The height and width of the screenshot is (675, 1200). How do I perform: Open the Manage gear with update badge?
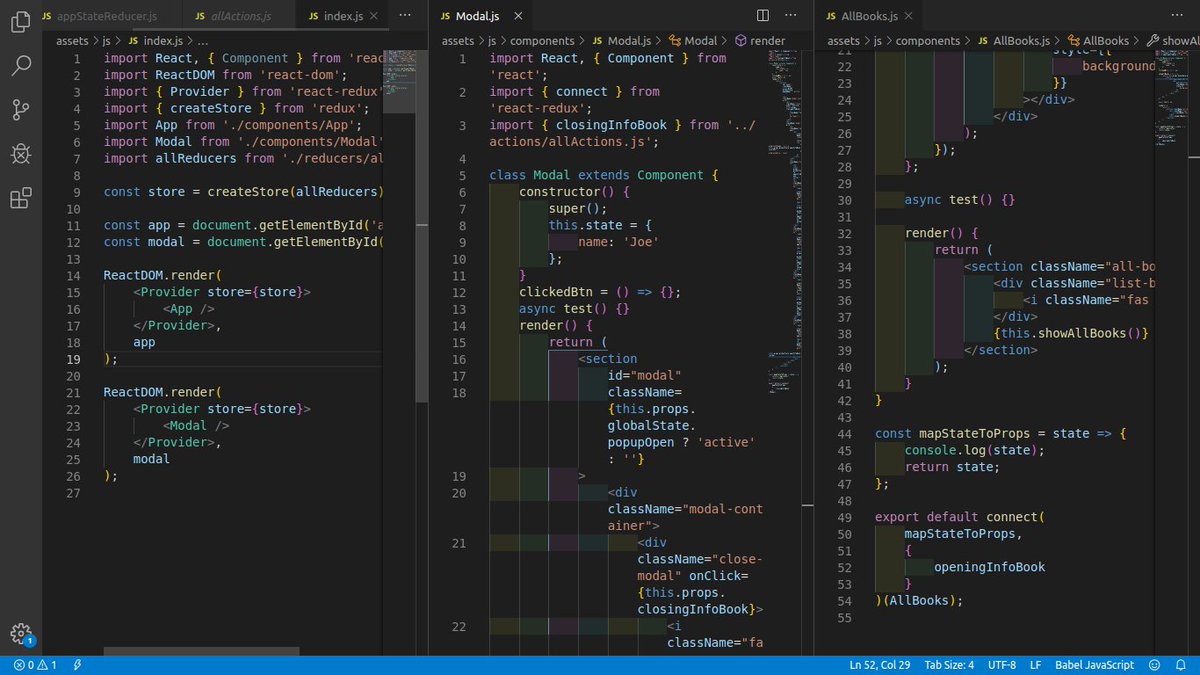pos(20,634)
